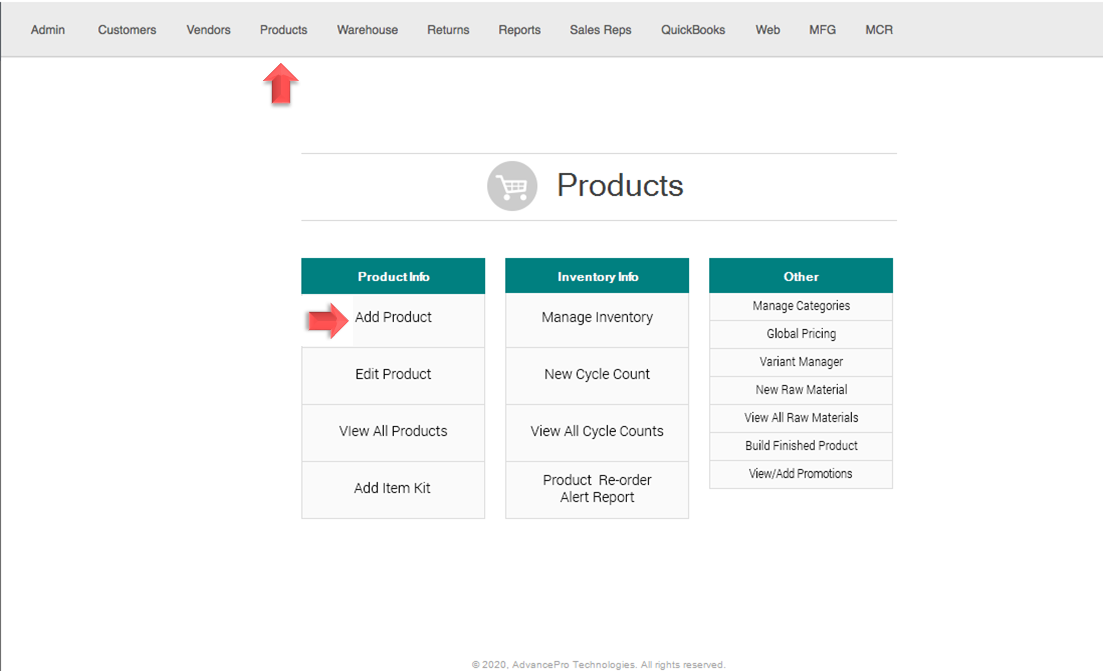Open Product Re-order Alert Report

point(597,489)
